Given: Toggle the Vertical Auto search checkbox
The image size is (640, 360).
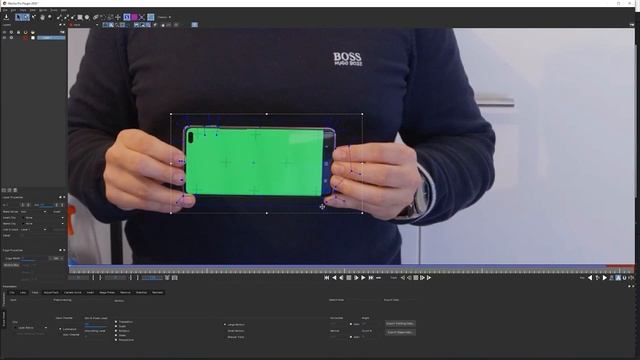Looking at the screenshot, I should pyautogui.click(x=351, y=337).
